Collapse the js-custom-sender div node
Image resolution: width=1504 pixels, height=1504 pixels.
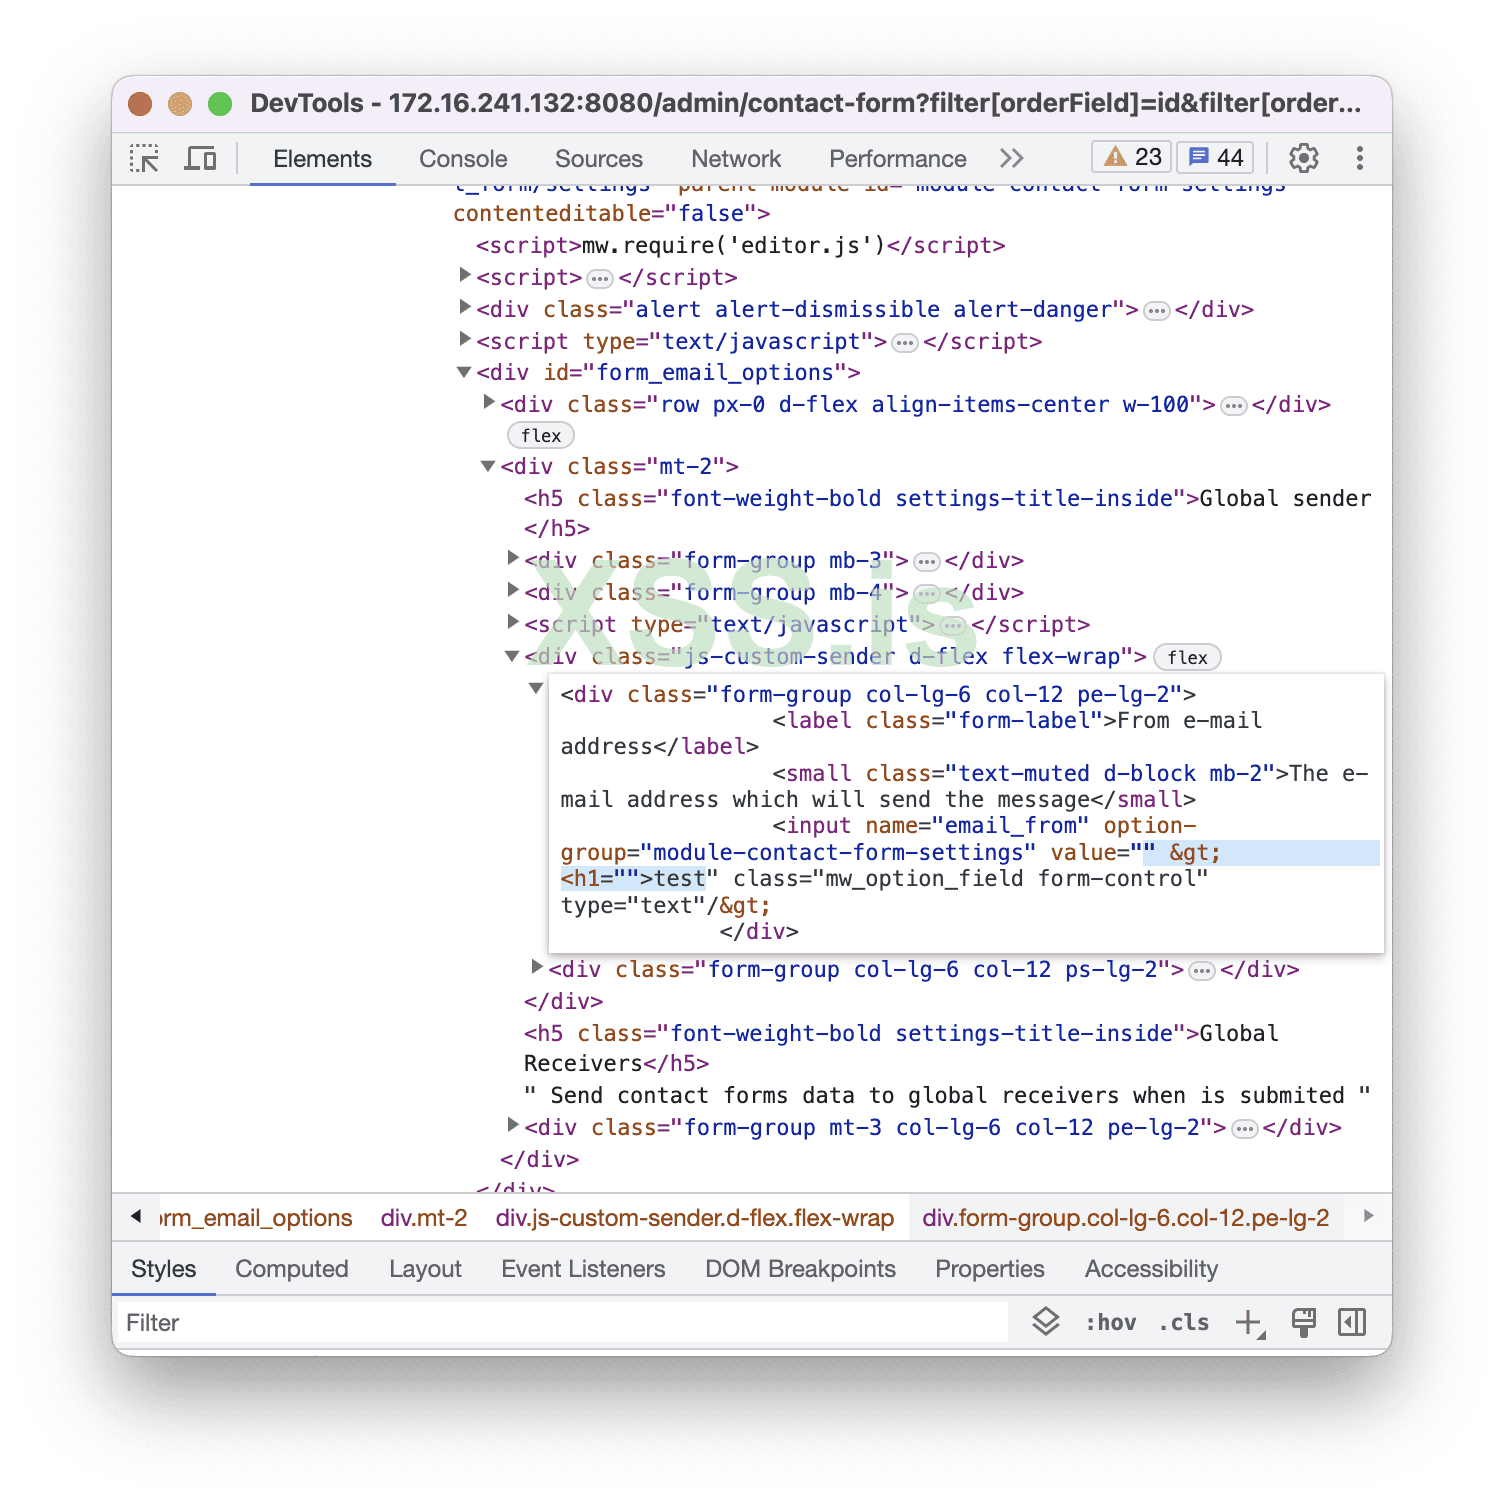(x=512, y=656)
